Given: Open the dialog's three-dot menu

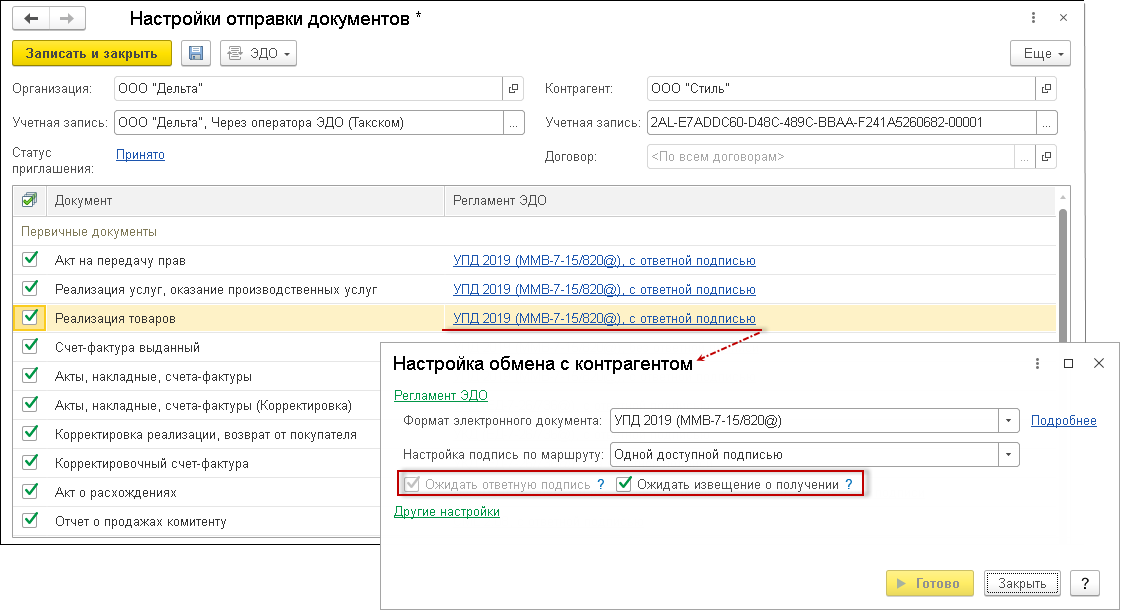Looking at the screenshot, I should coord(1037,363).
